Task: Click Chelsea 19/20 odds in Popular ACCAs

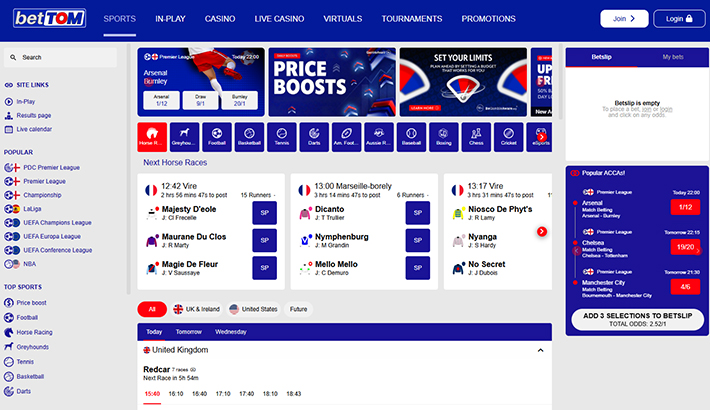Action: (x=685, y=247)
